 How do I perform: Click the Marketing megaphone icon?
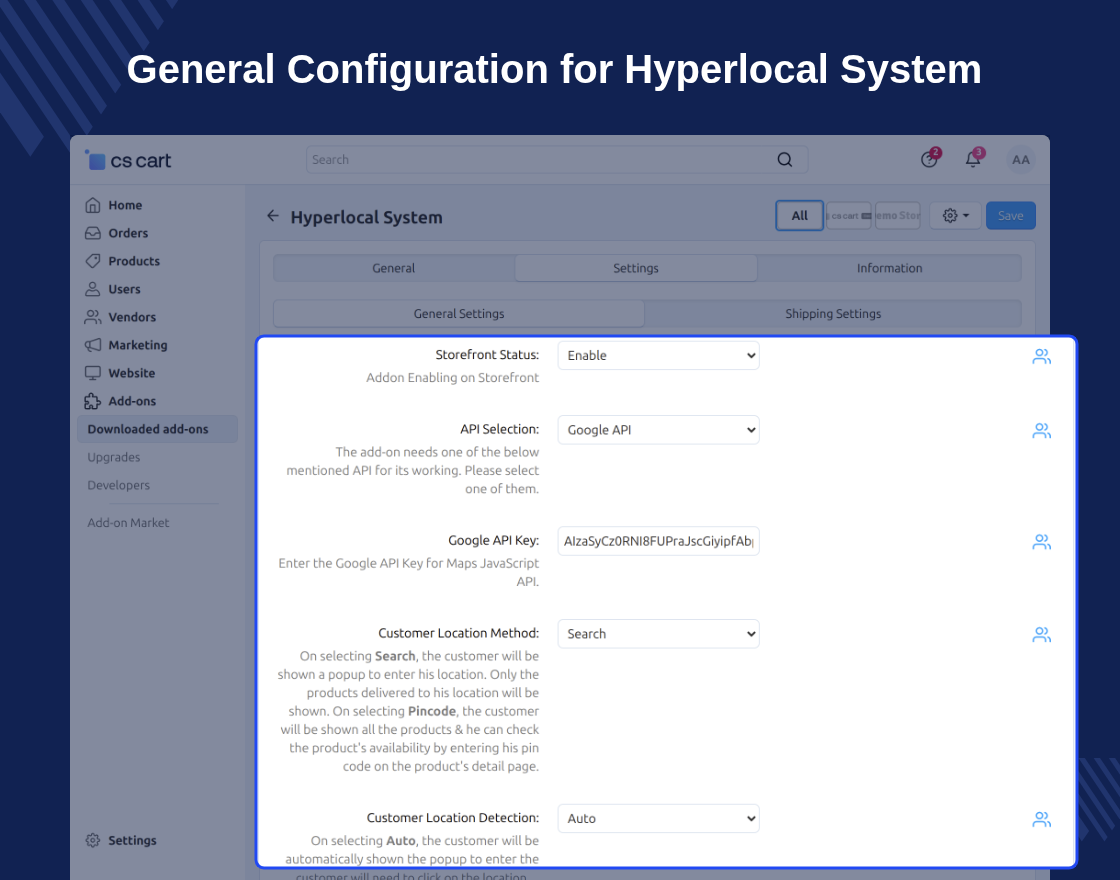(93, 345)
